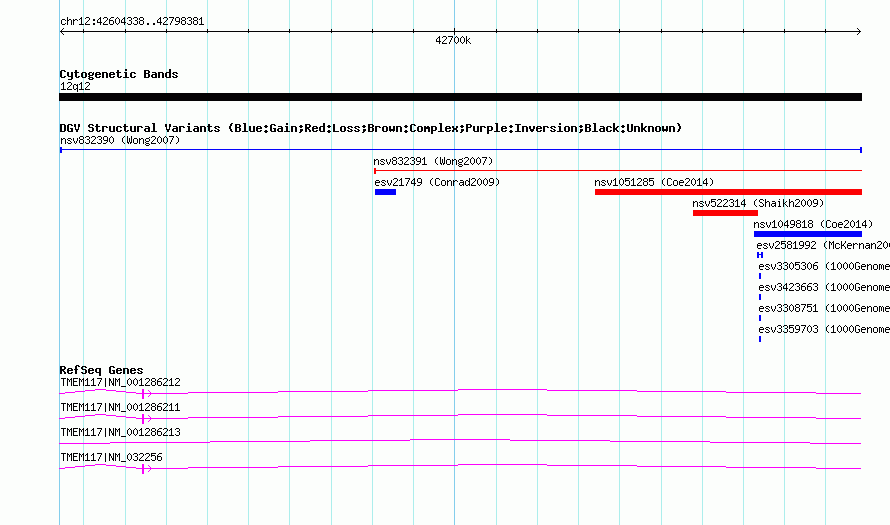Open the esv3305306 1000Genomes variant label
Image resolution: width=890 pixels, height=525 pixels.
tap(824, 266)
